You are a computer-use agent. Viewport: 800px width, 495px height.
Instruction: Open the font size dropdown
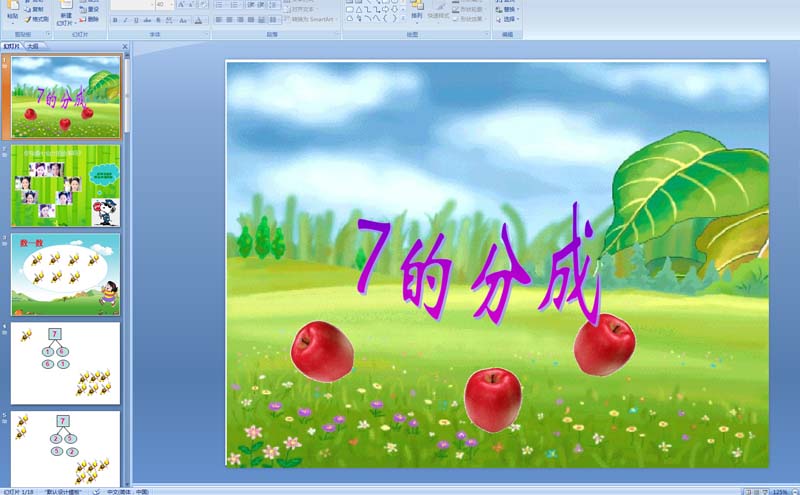click(x=170, y=5)
